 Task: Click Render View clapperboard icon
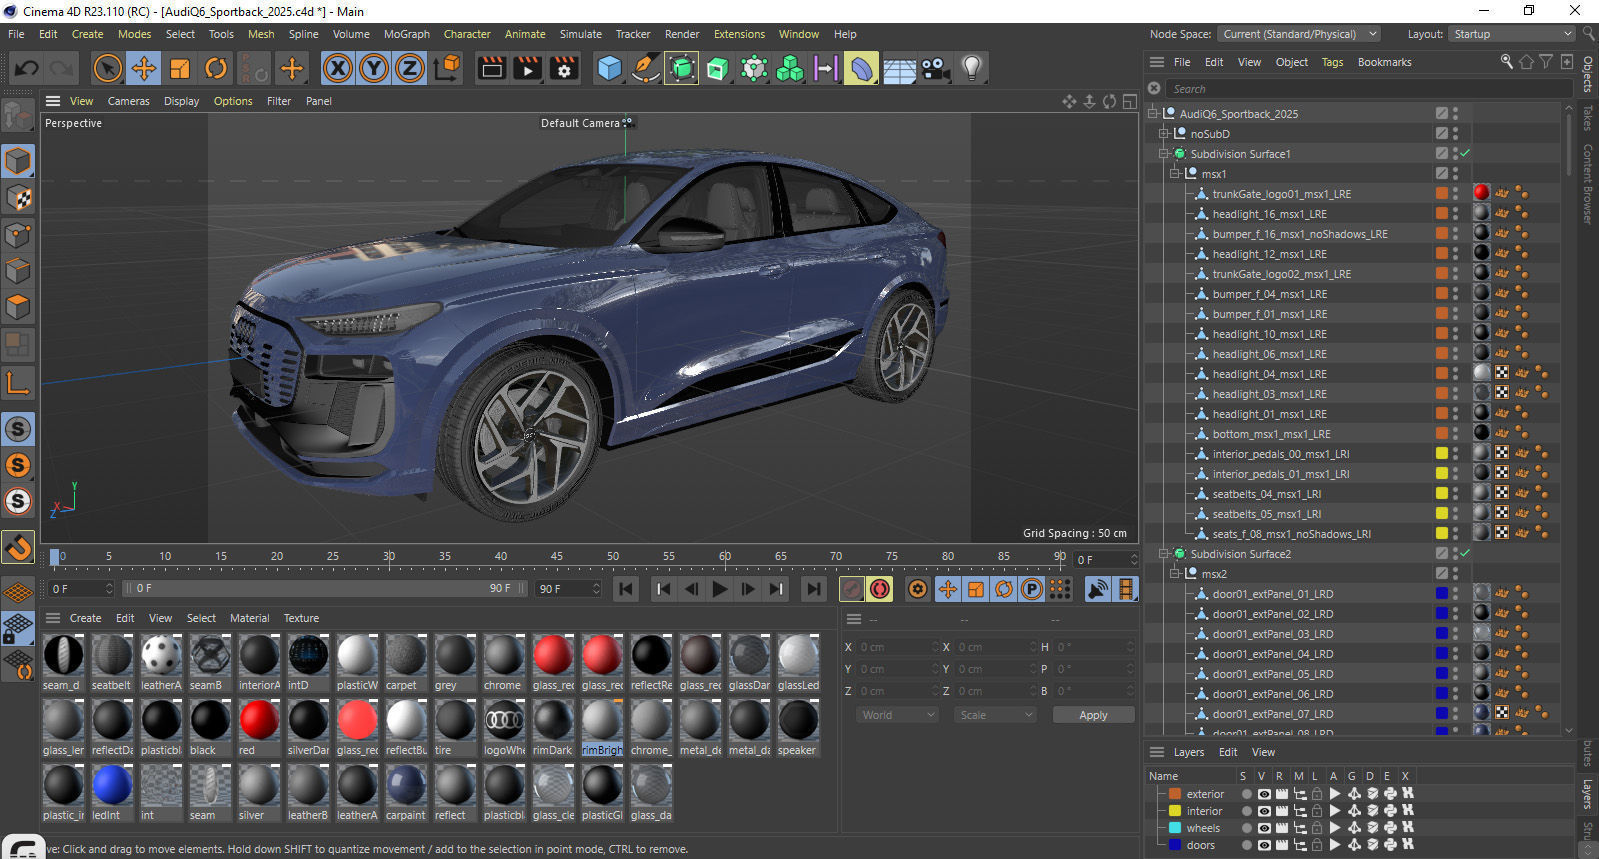491,68
